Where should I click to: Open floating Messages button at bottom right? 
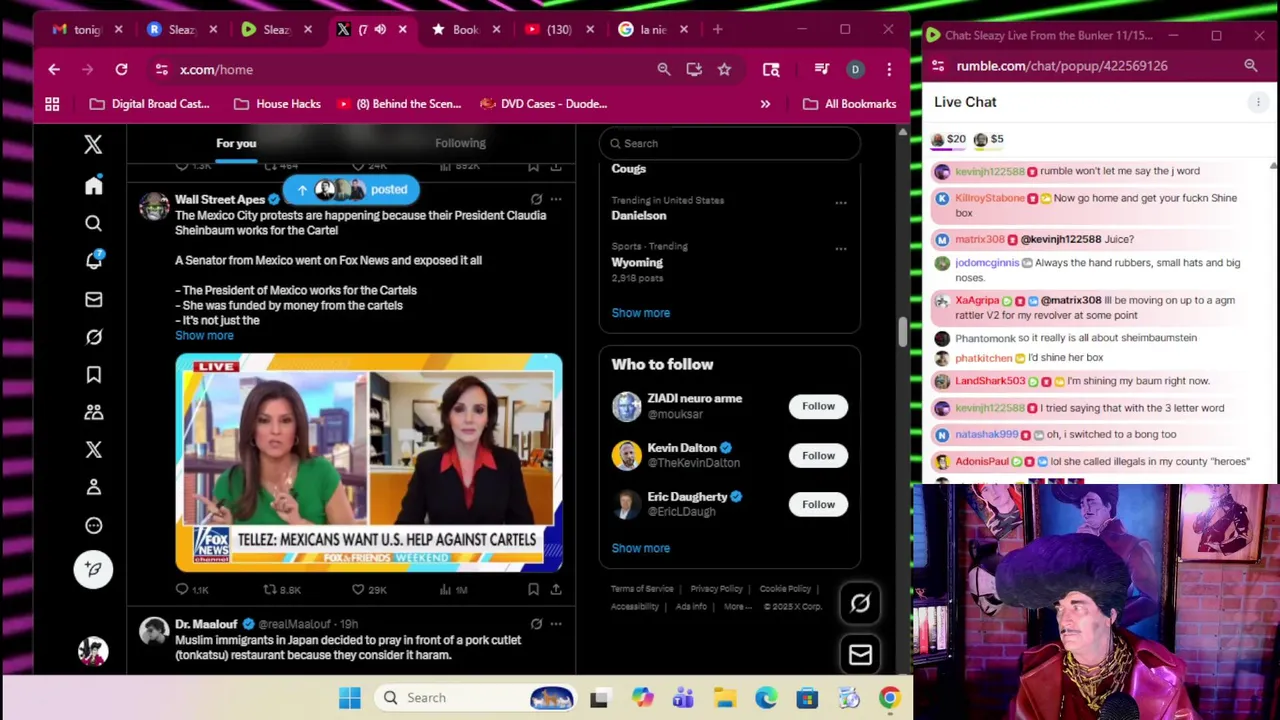[x=860, y=655]
